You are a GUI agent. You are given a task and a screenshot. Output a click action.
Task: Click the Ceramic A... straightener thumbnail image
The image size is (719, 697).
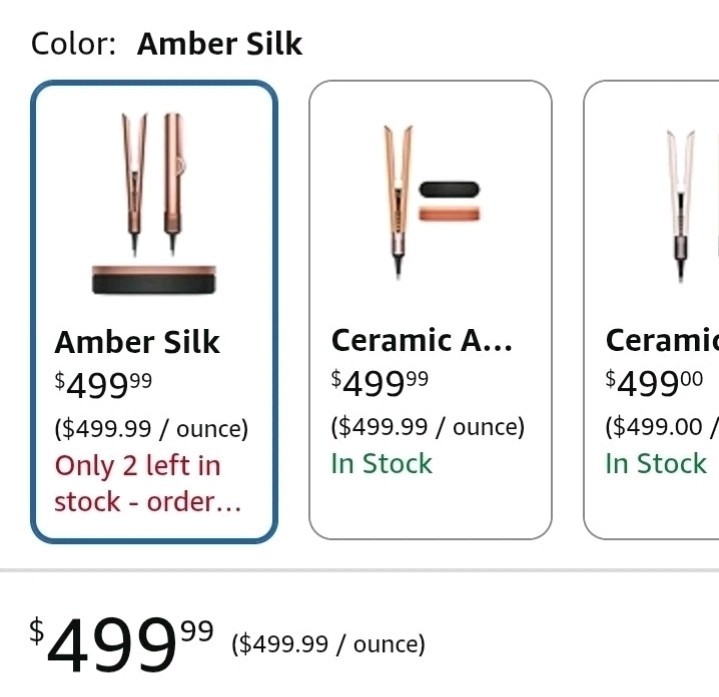point(431,202)
